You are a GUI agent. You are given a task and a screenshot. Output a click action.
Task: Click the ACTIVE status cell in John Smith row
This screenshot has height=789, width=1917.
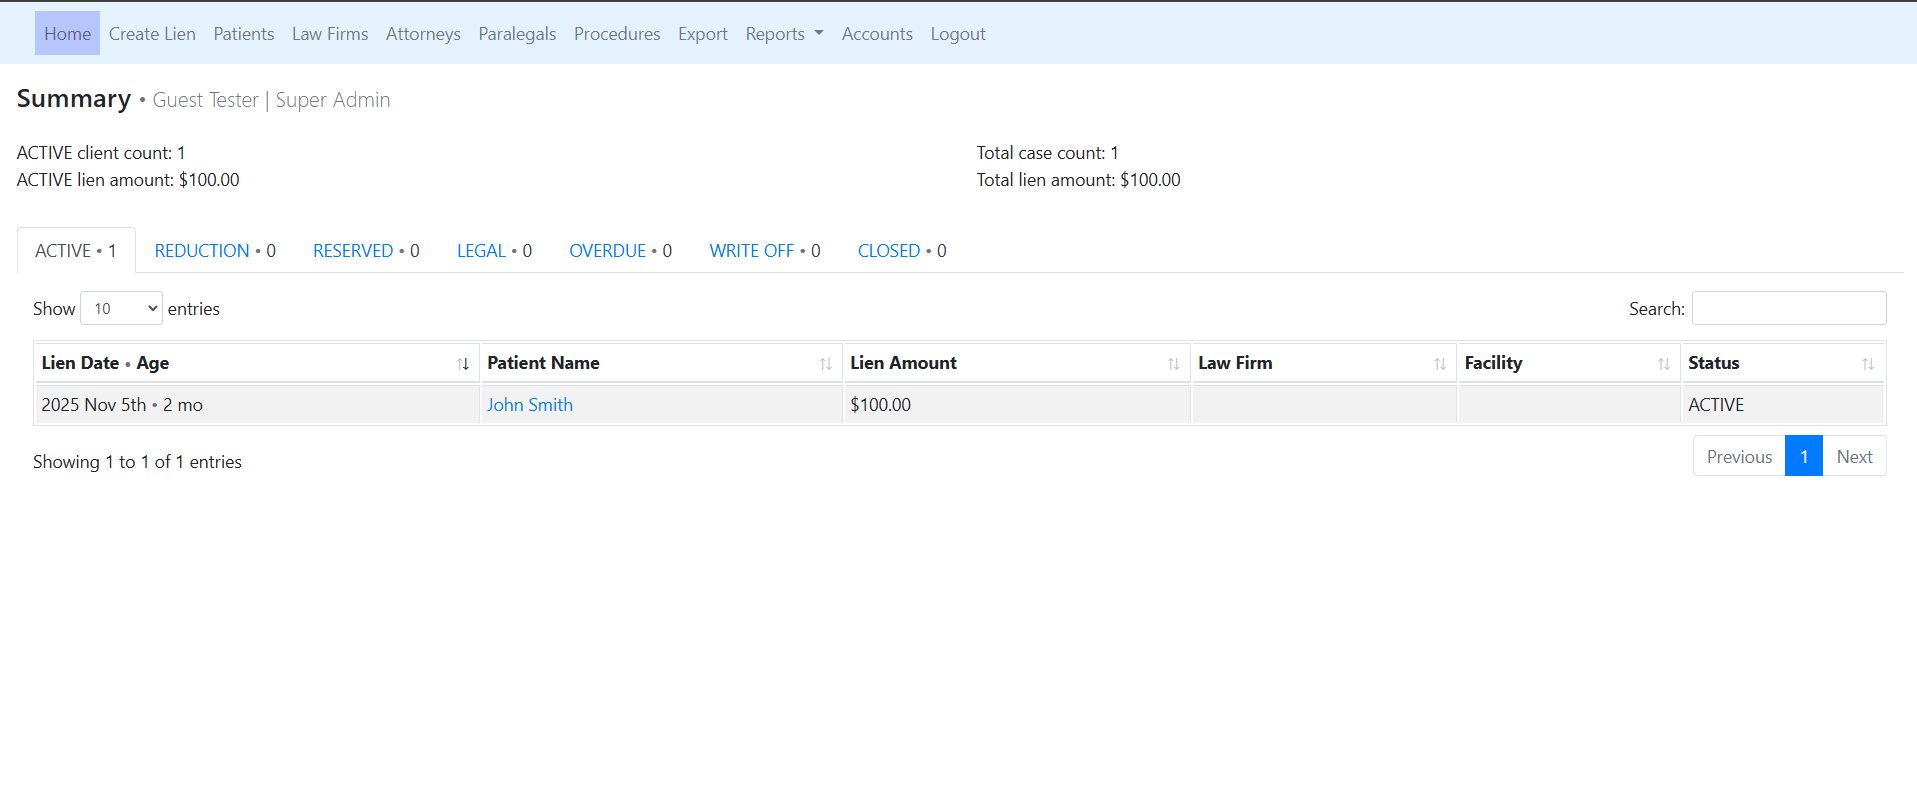coord(1783,405)
